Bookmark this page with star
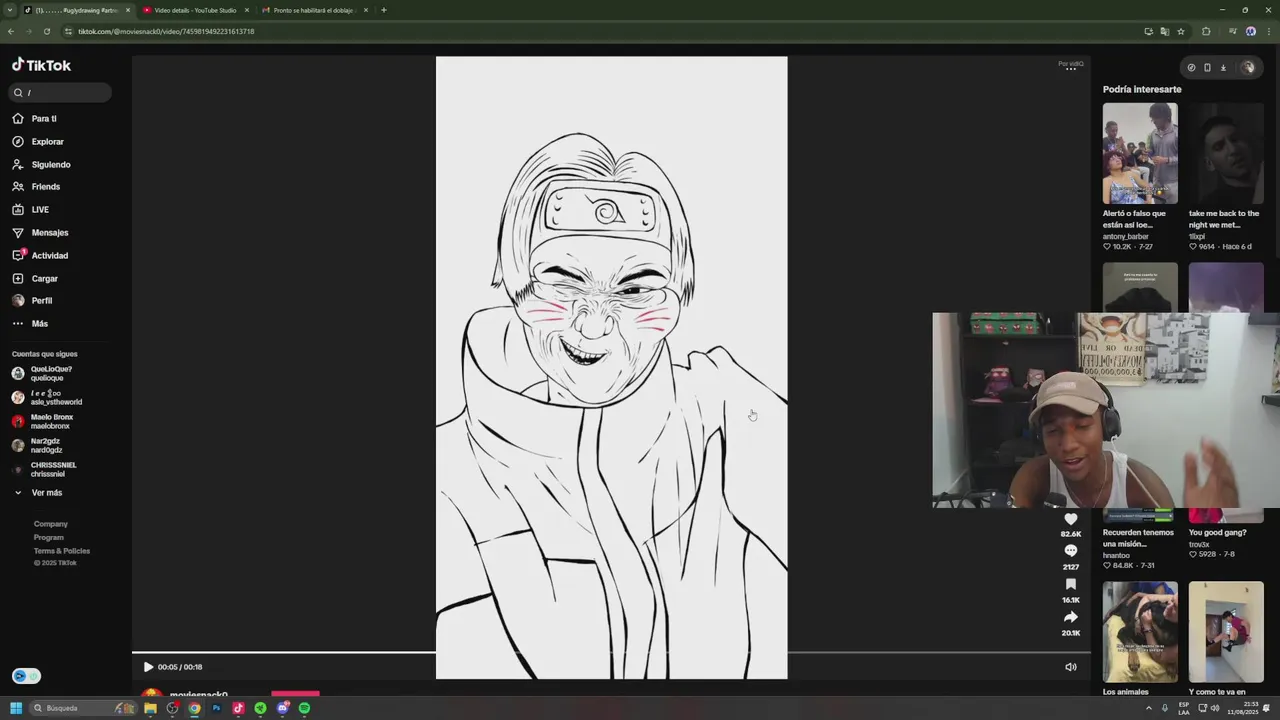The image size is (1280, 720). pos(1181,31)
